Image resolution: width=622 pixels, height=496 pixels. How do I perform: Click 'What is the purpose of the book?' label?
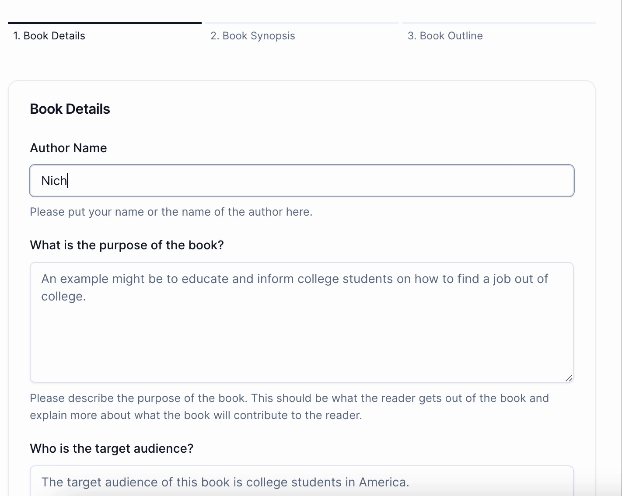127,245
